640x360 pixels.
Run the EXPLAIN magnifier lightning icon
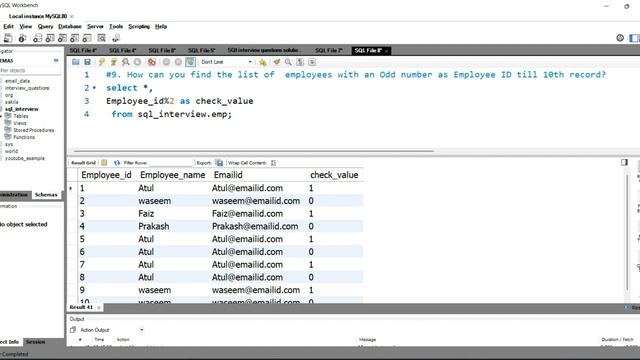tap(126, 62)
